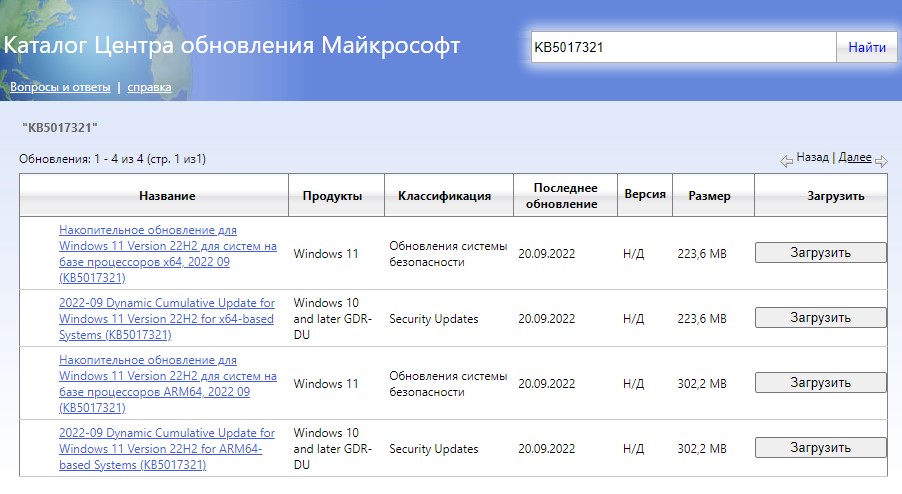Click the Обновления: 1 - 4 из 4 count text
Viewport: 902px width, 494px height.
pos(112,159)
